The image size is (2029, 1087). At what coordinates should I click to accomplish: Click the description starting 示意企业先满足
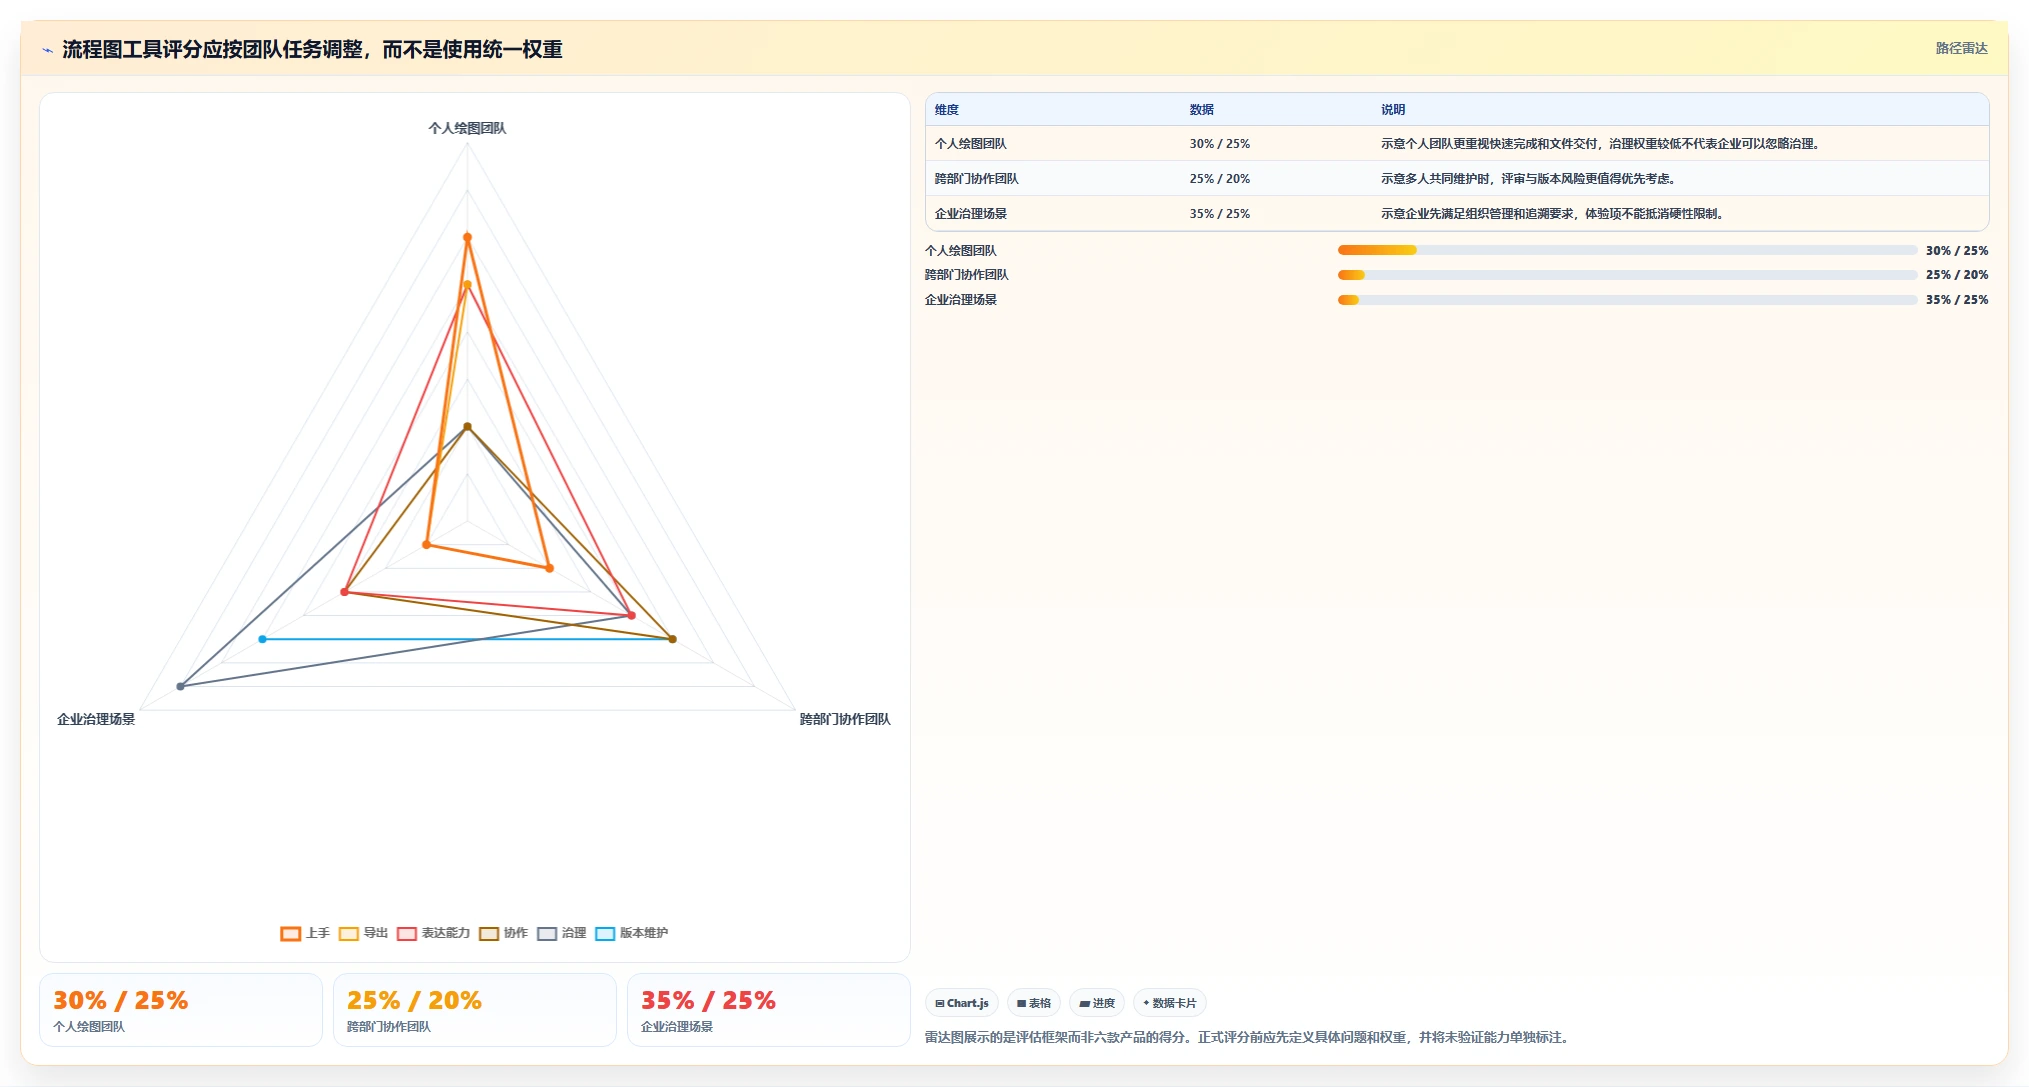[x=1553, y=214]
